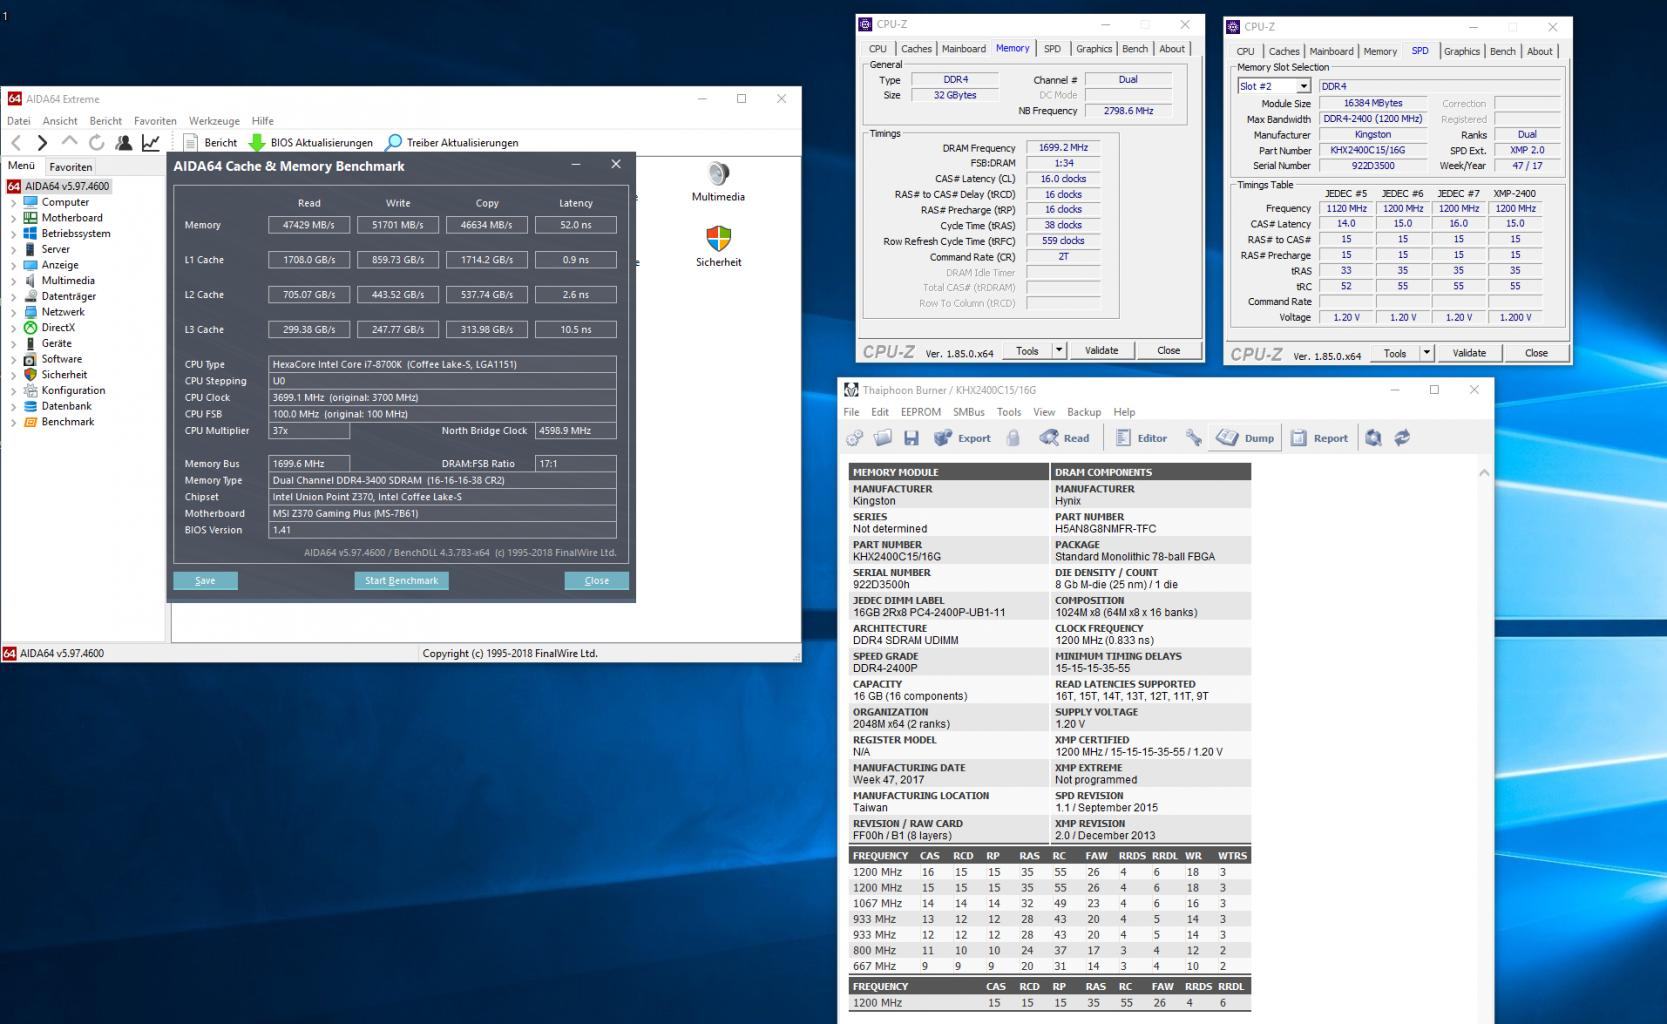1667x1024 pixels.
Task: Expand the Datenträger tree node
Action: pyautogui.click(x=13, y=297)
